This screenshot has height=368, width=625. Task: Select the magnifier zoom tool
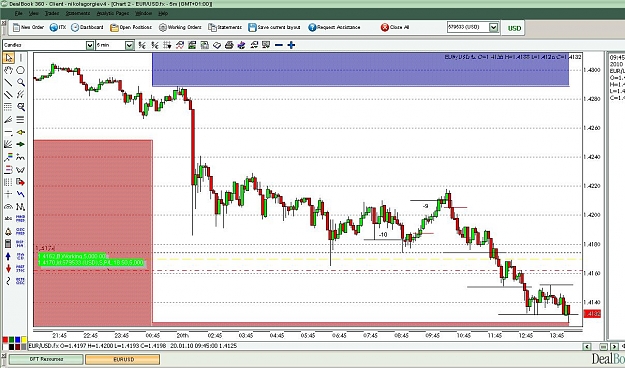(x=20, y=83)
